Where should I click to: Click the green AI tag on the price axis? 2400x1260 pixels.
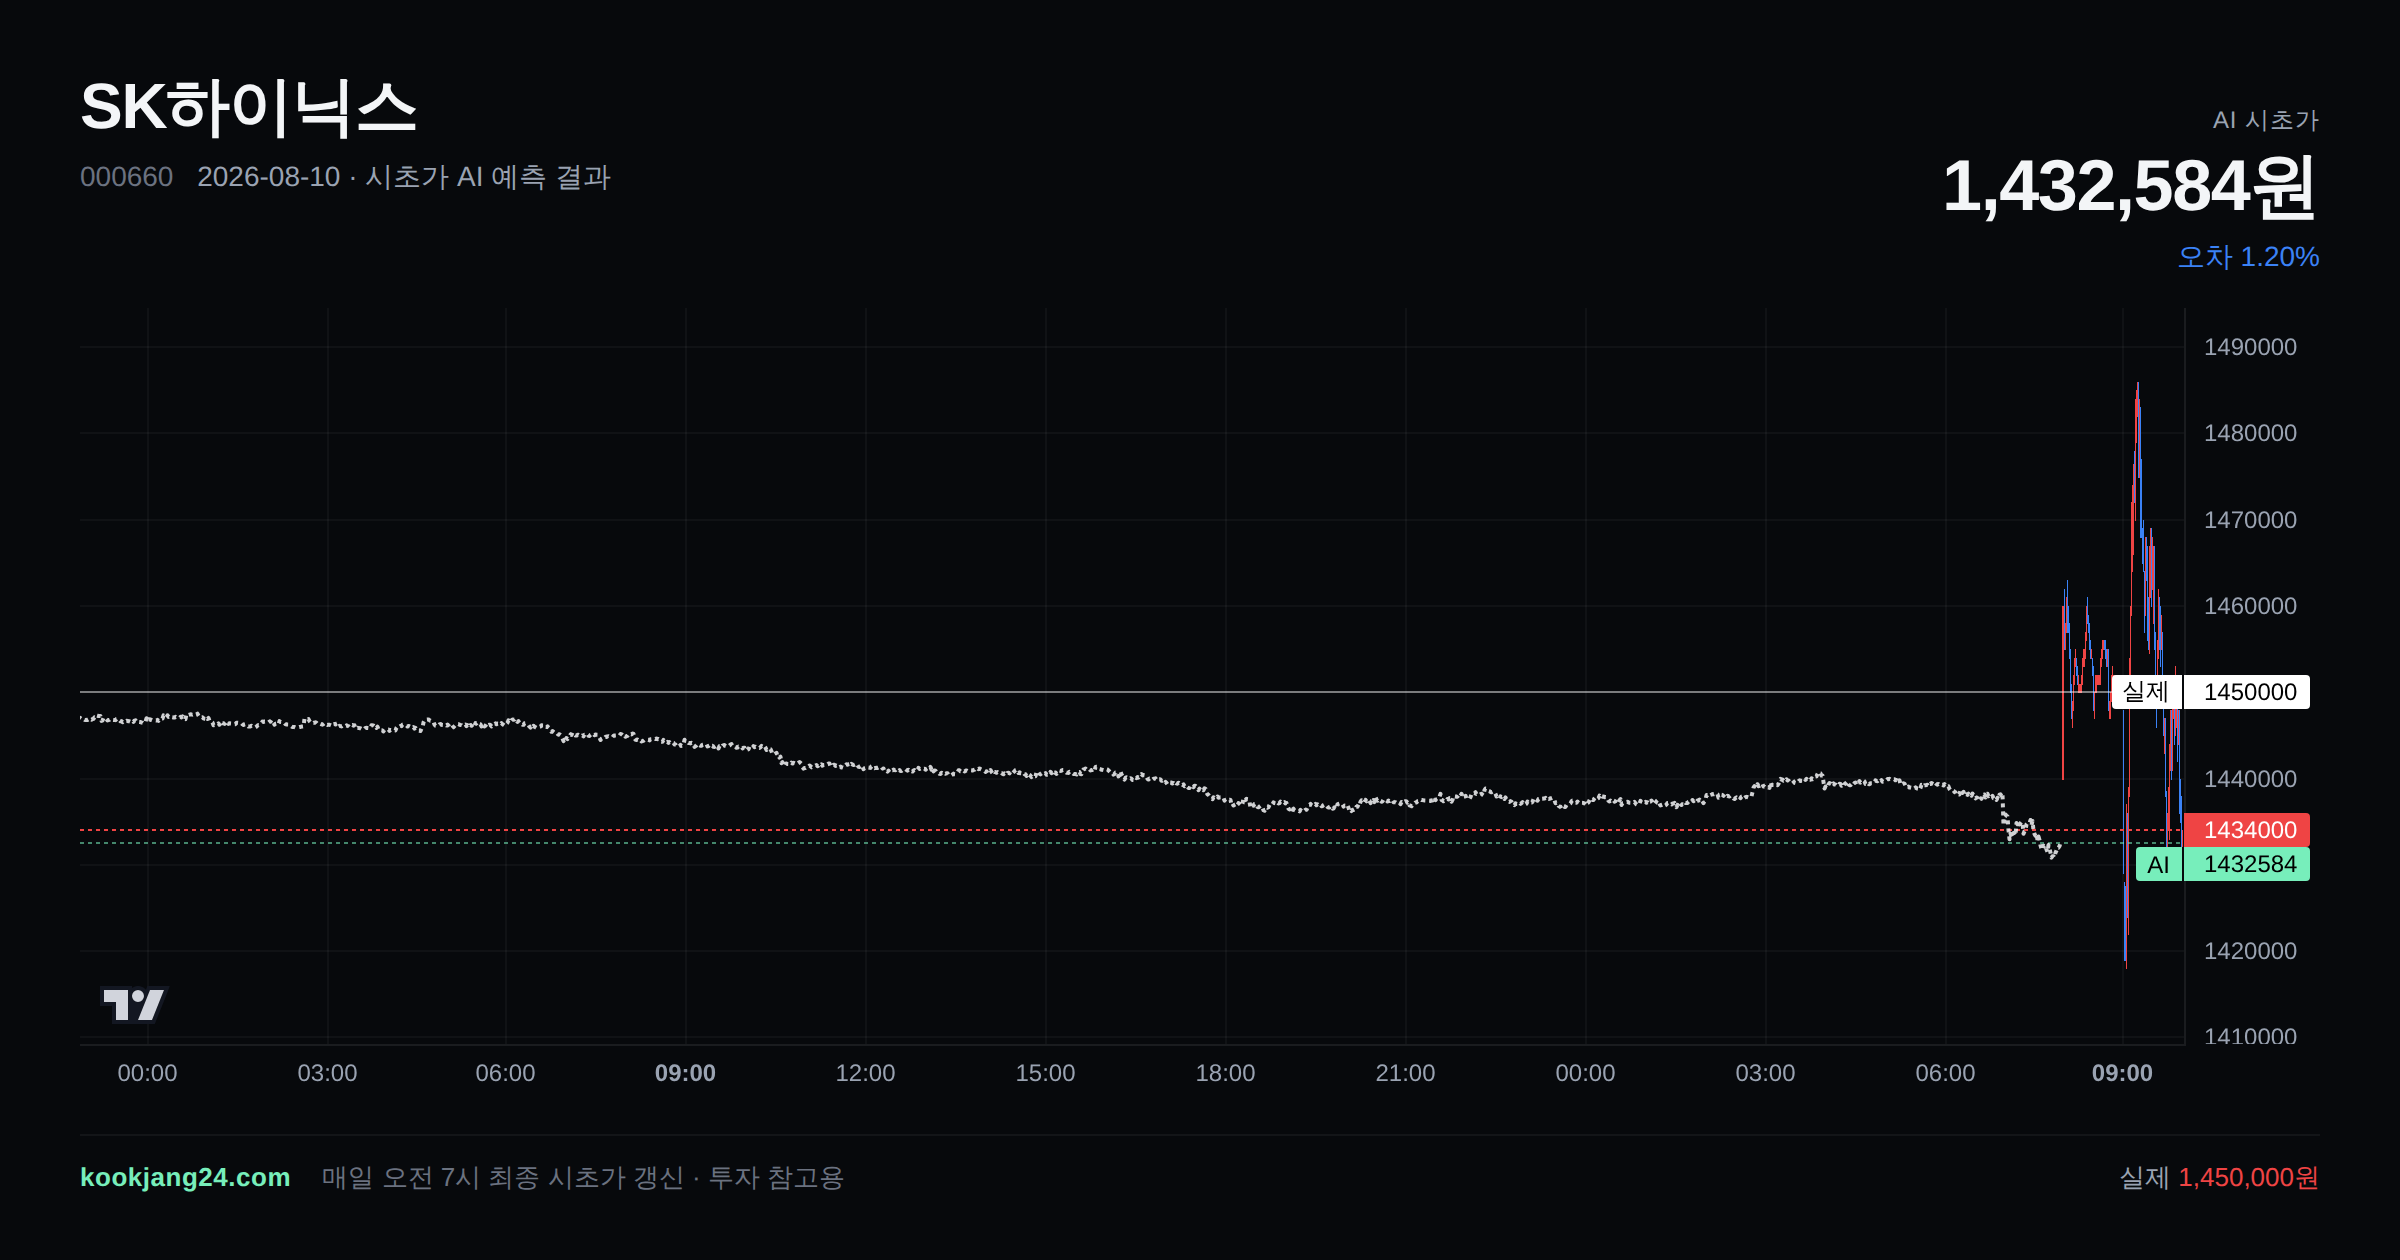(x=2159, y=864)
